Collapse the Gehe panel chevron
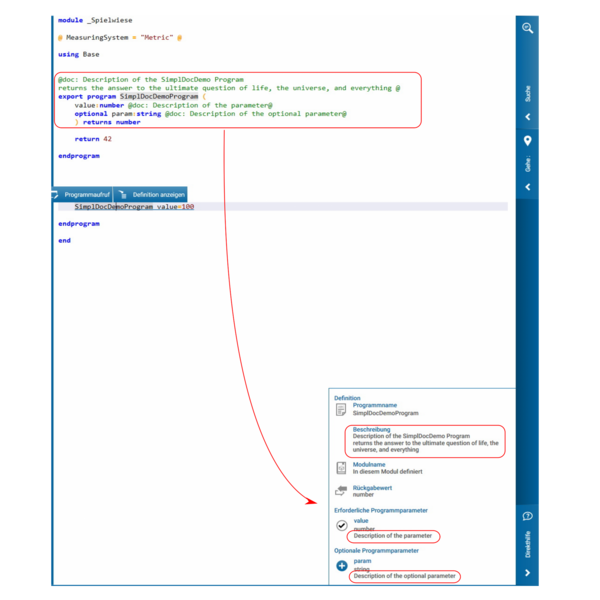Viewport: 600px width, 600px height. coord(528,187)
